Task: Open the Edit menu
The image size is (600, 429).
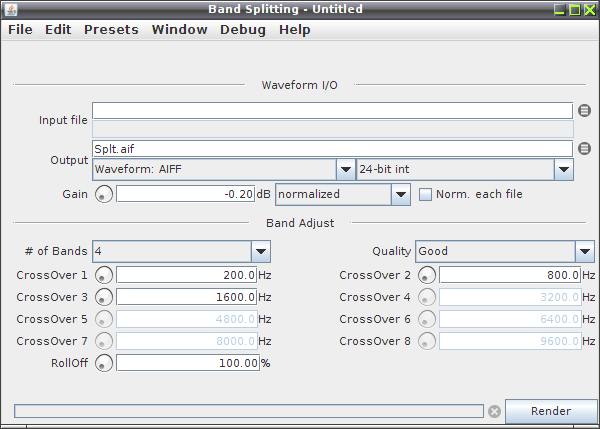Action: tap(58, 30)
